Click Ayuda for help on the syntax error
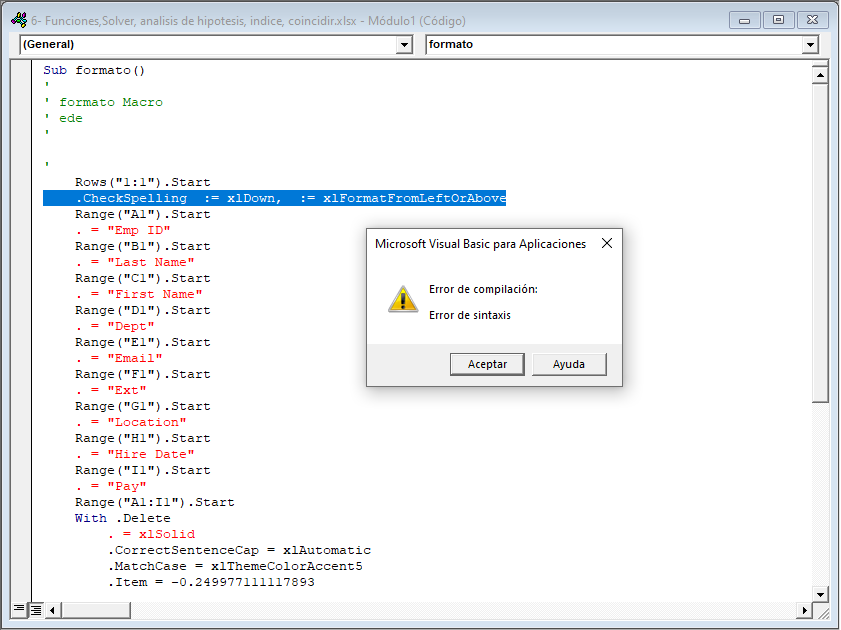This screenshot has width=841, height=630. 569,364
